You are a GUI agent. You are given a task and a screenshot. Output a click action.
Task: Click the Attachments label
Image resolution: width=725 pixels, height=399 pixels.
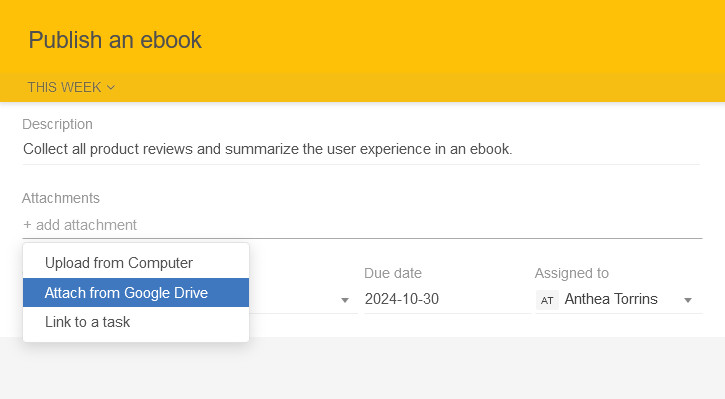(x=61, y=198)
